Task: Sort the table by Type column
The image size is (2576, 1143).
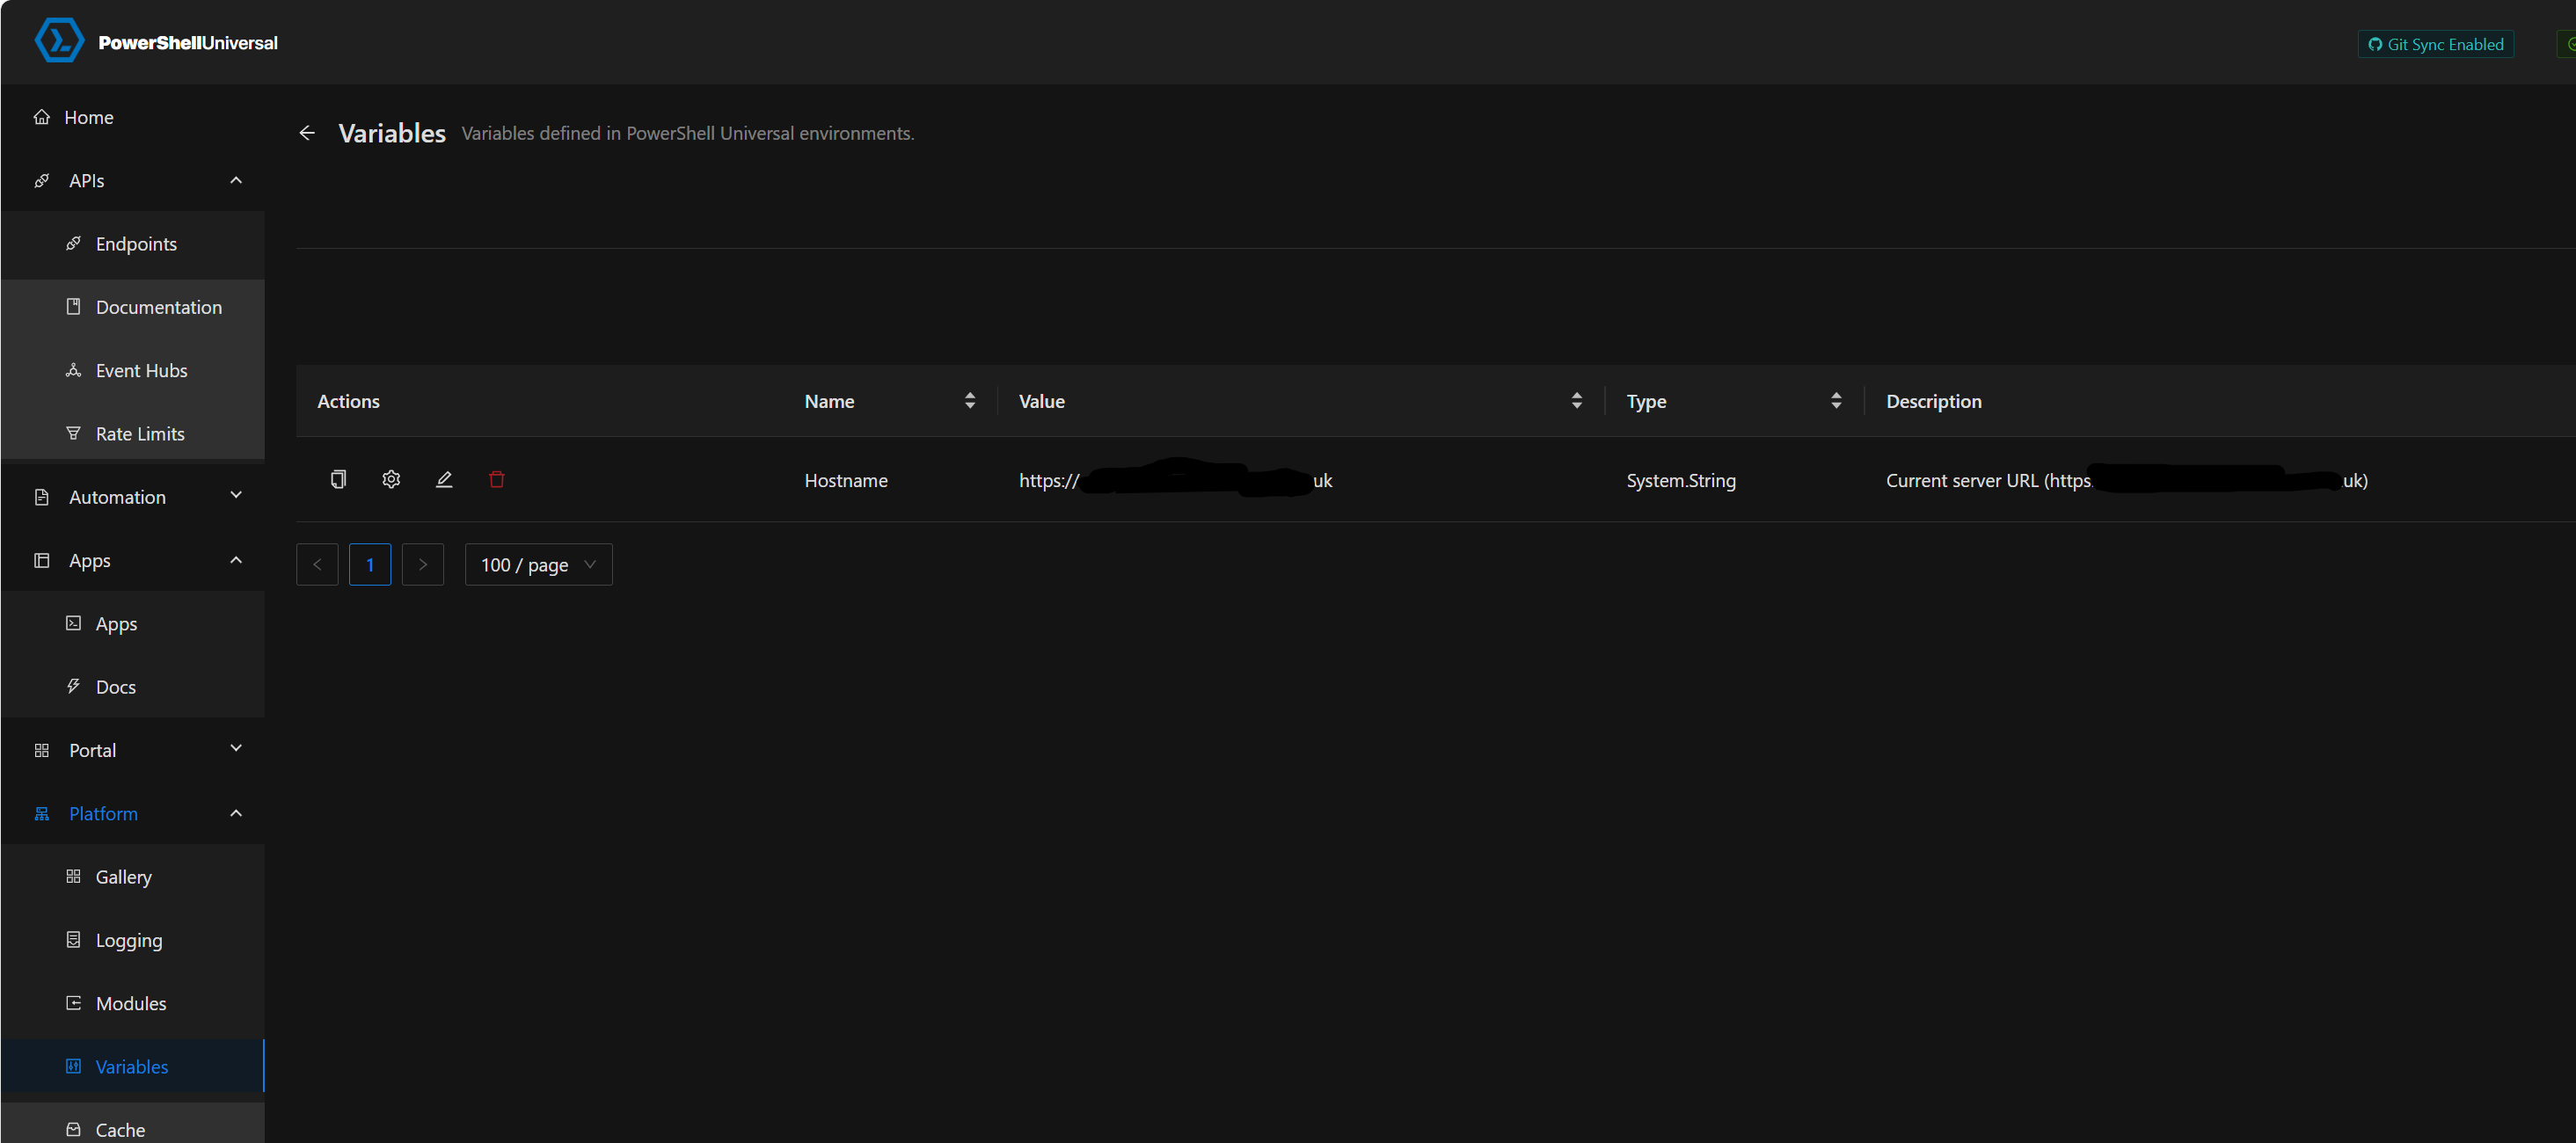Action: [x=1836, y=401]
